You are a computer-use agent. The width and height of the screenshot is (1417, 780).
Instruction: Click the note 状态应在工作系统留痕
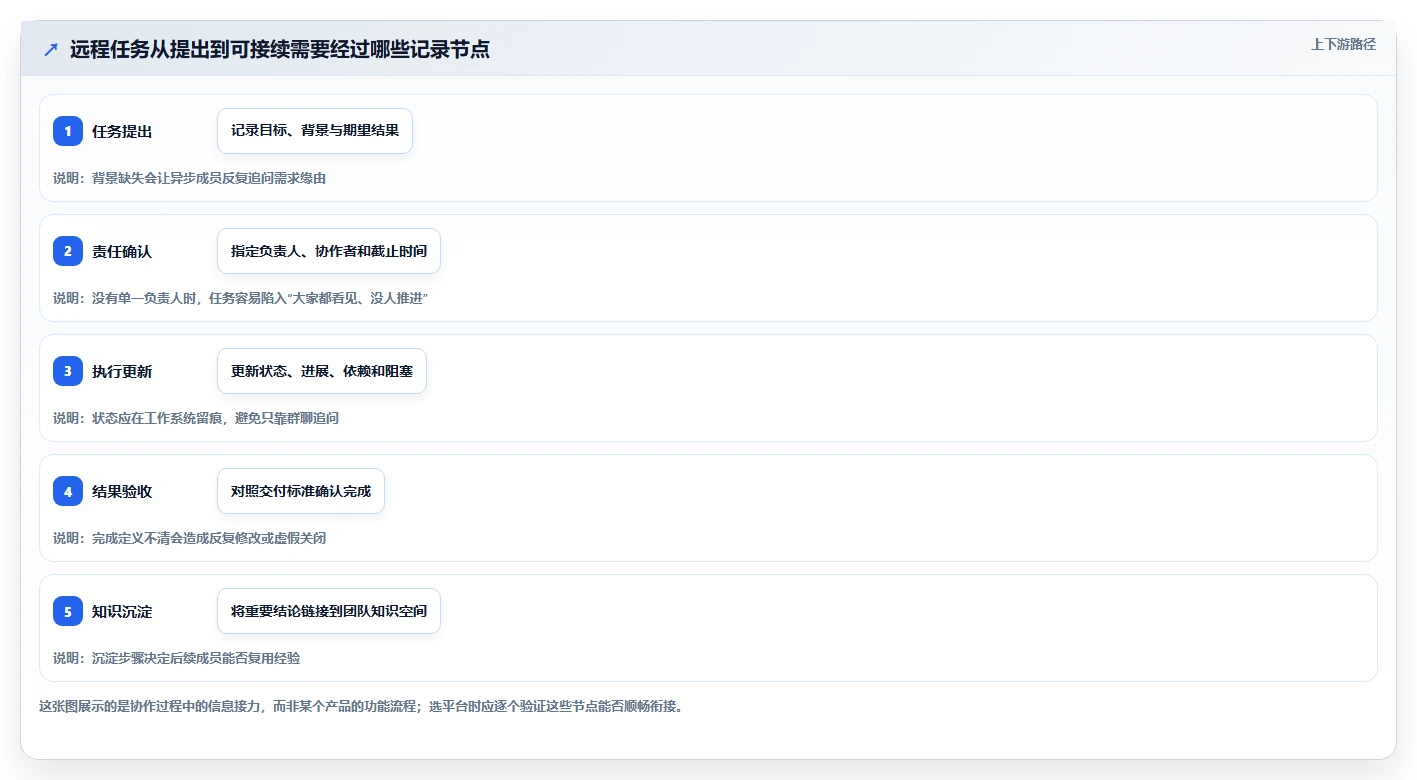(x=196, y=418)
